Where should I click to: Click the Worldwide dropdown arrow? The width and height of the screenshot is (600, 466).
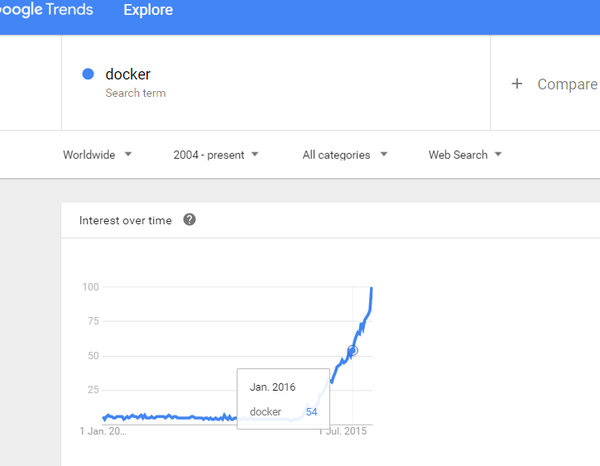(128, 154)
